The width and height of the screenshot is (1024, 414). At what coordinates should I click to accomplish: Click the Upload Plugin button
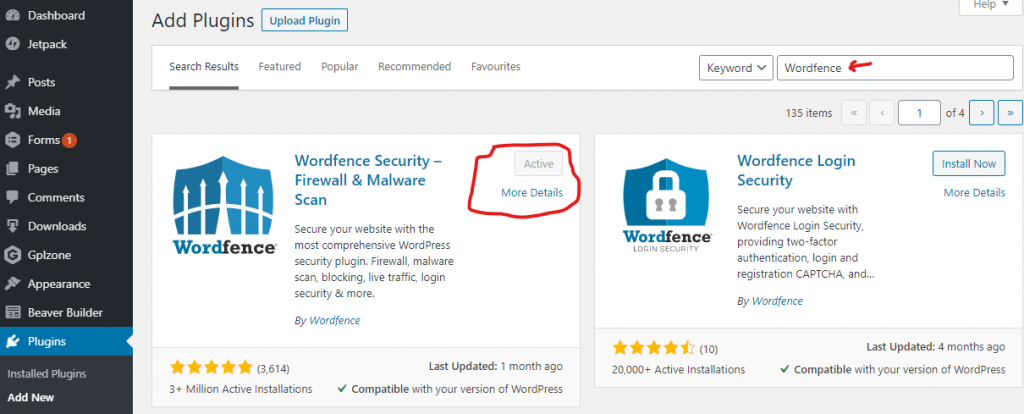(x=305, y=20)
